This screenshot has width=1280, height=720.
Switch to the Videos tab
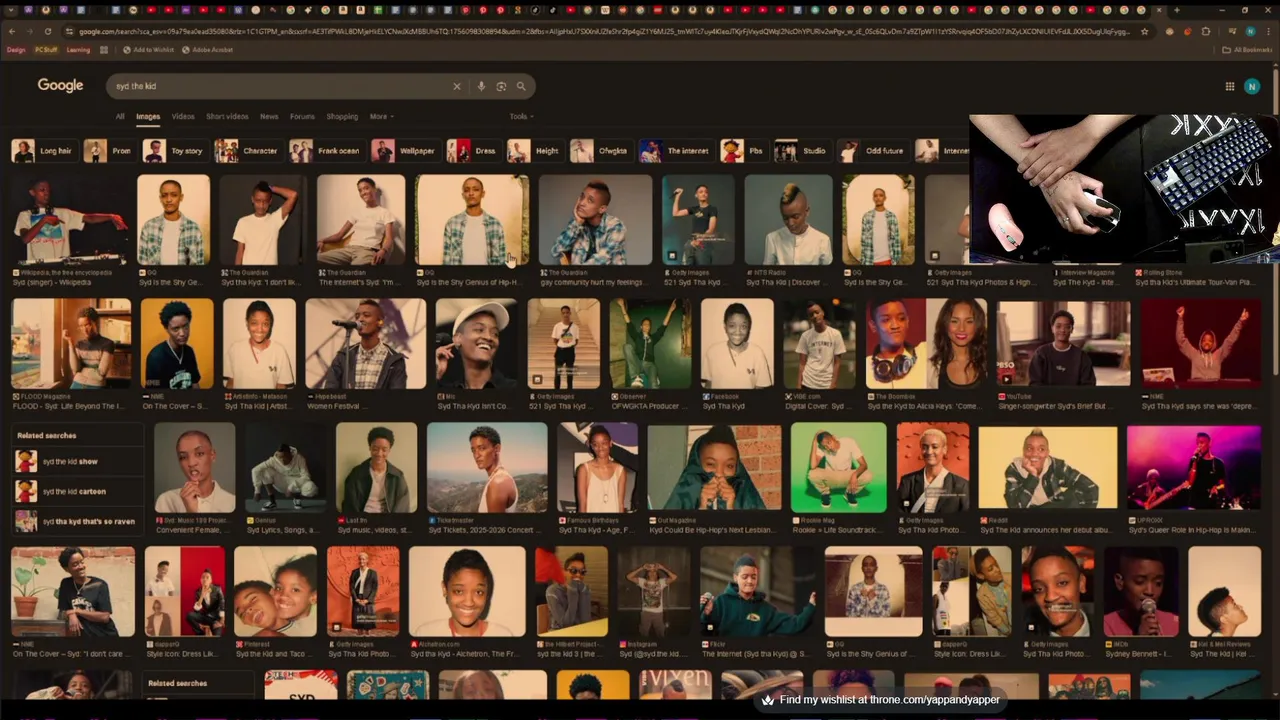[x=183, y=116]
